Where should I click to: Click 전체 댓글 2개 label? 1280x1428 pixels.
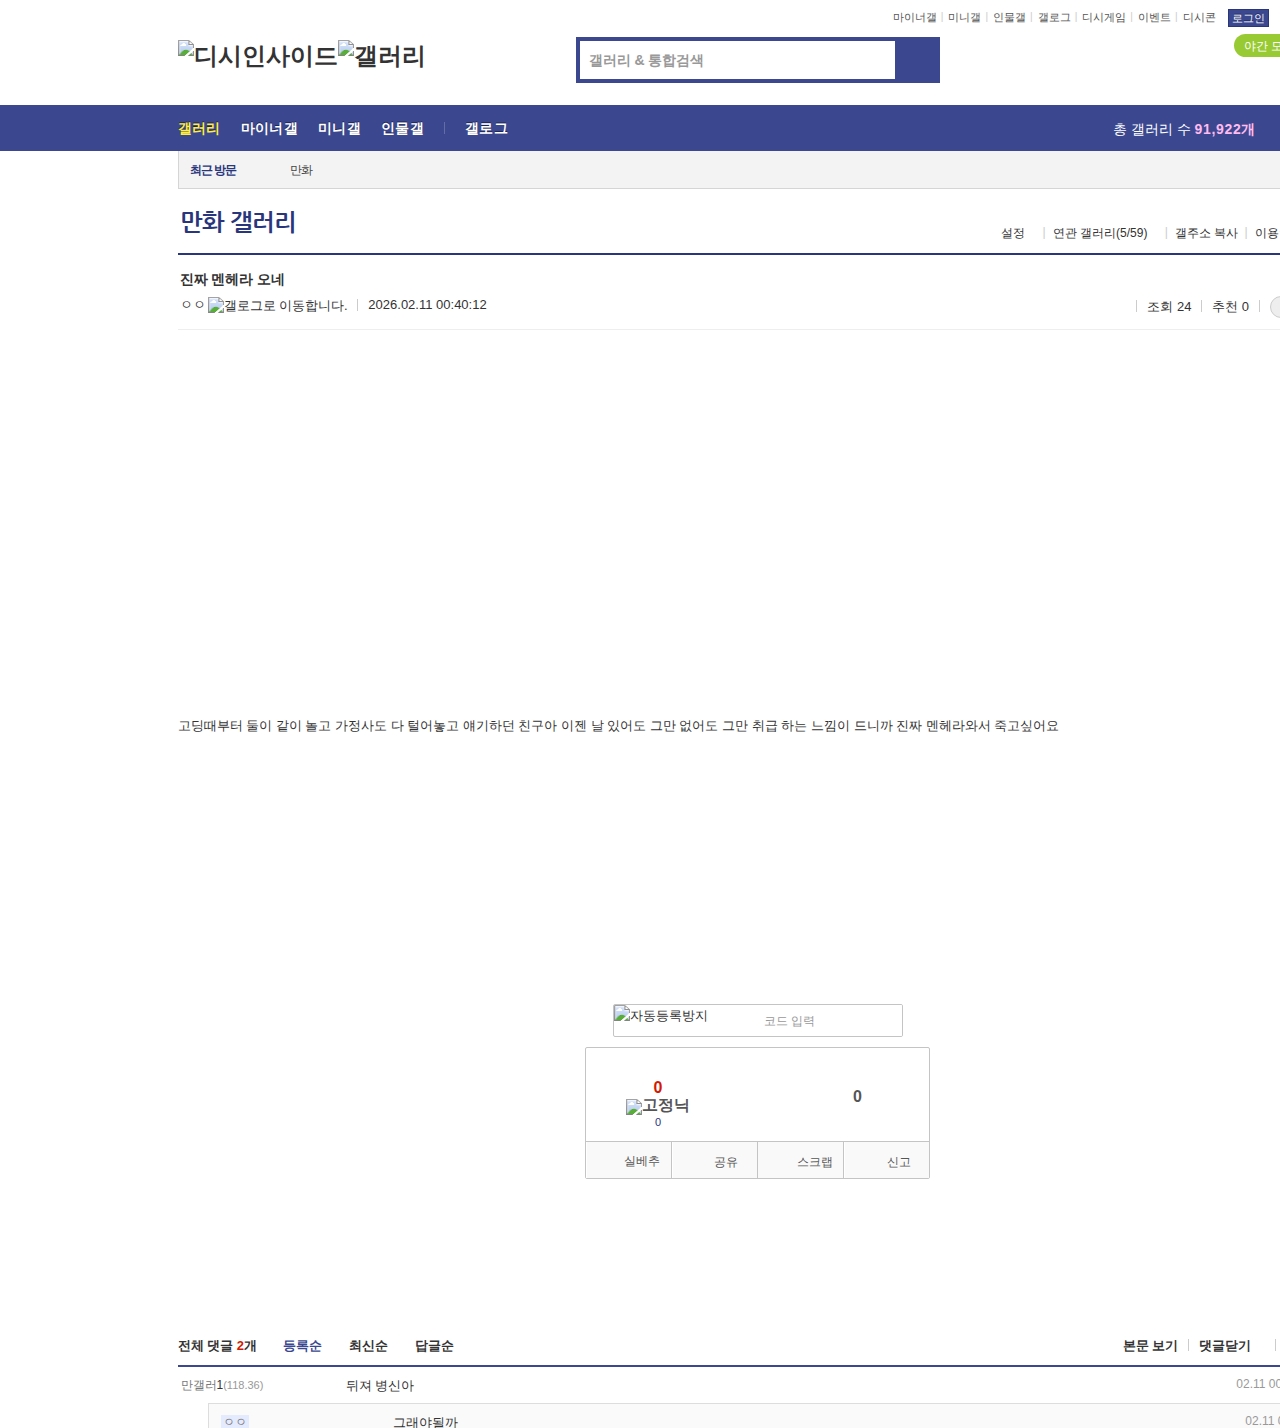(x=217, y=1345)
